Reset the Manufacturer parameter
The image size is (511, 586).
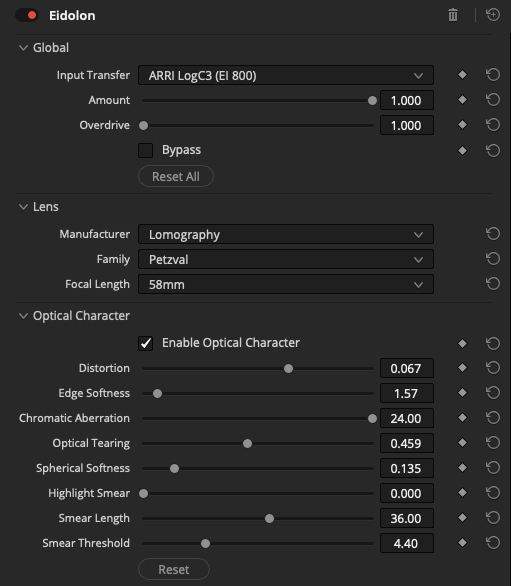tap(493, 234)
